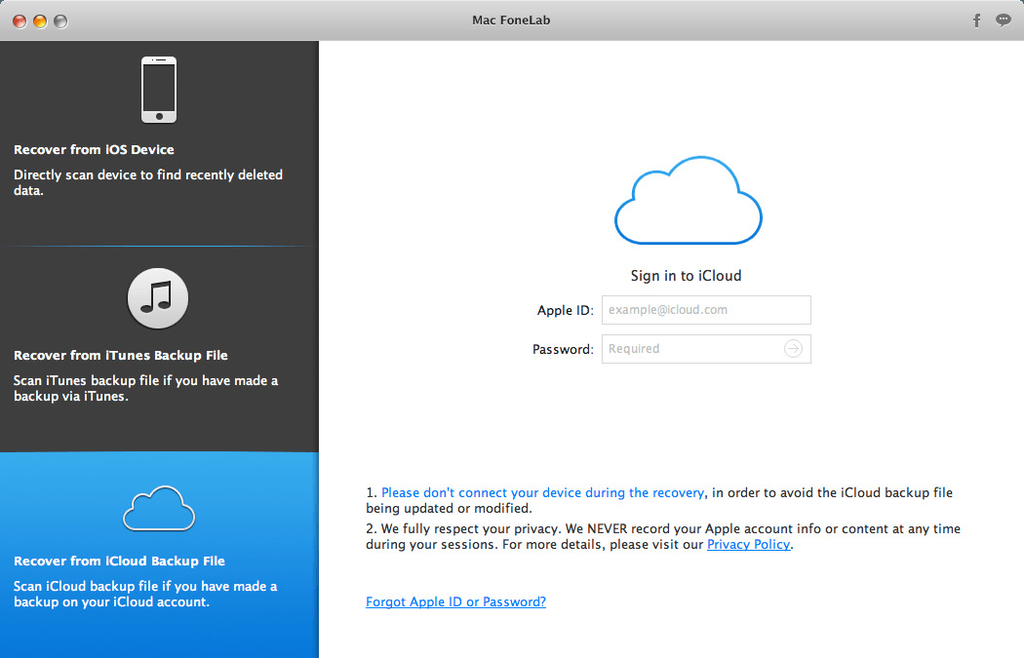Open the Privacy Policy link
This screenshot has width=1024, height=658.
click(748, 545)
